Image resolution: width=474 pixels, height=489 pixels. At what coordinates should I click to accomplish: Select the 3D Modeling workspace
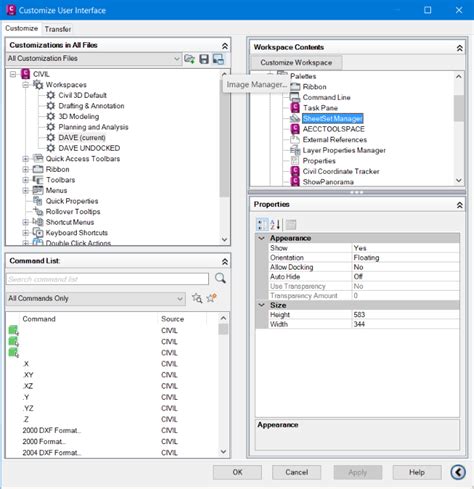(79, 116)
